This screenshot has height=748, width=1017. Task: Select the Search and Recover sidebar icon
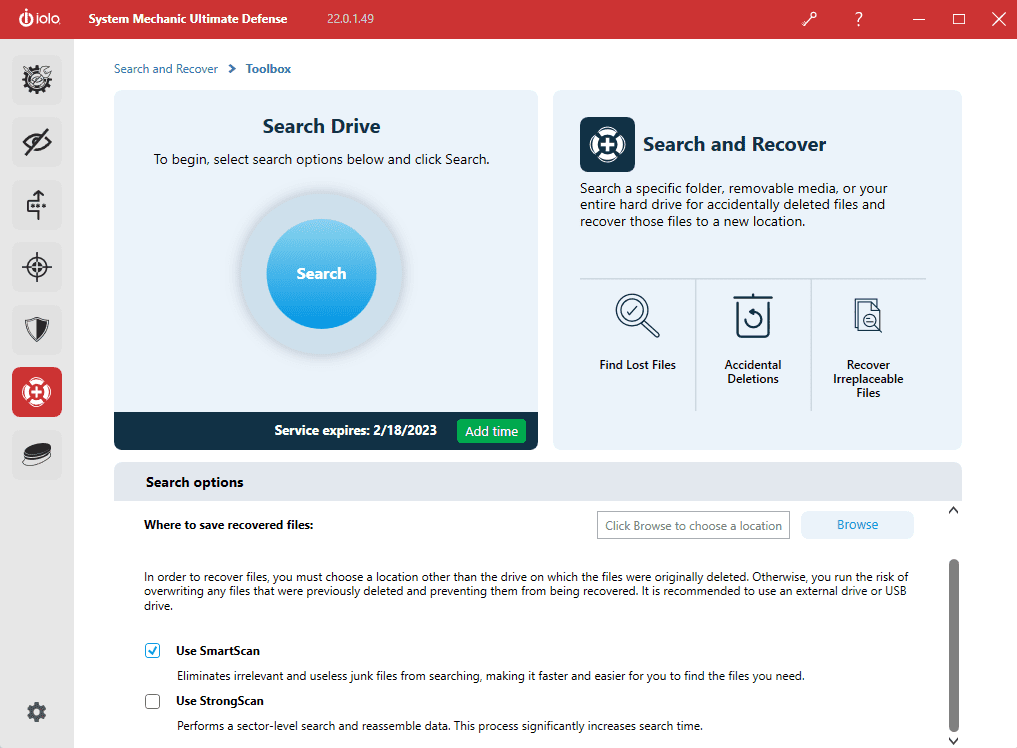point(37,392)
